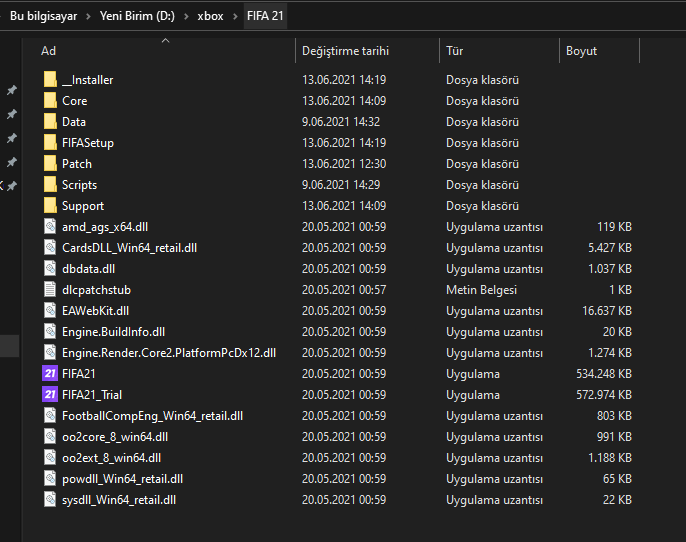Click the EAWebKit.dll file icon
This screenshot has width=686, height=542.
[x=50, y=311]
